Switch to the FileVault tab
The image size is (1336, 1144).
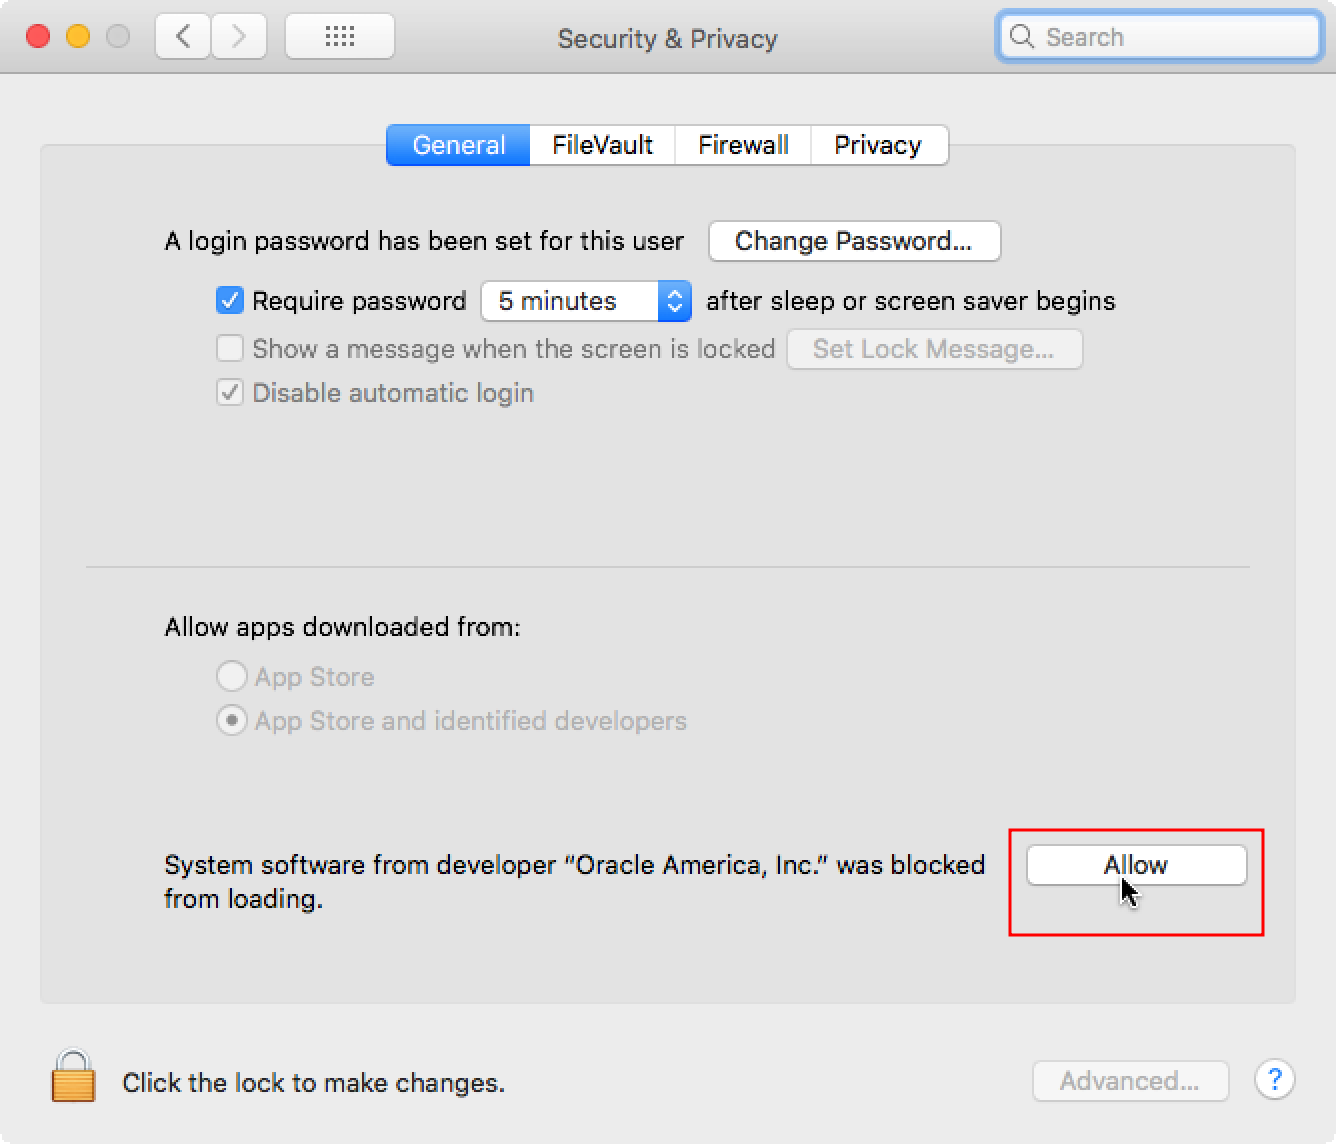click(x=602, y=145)
